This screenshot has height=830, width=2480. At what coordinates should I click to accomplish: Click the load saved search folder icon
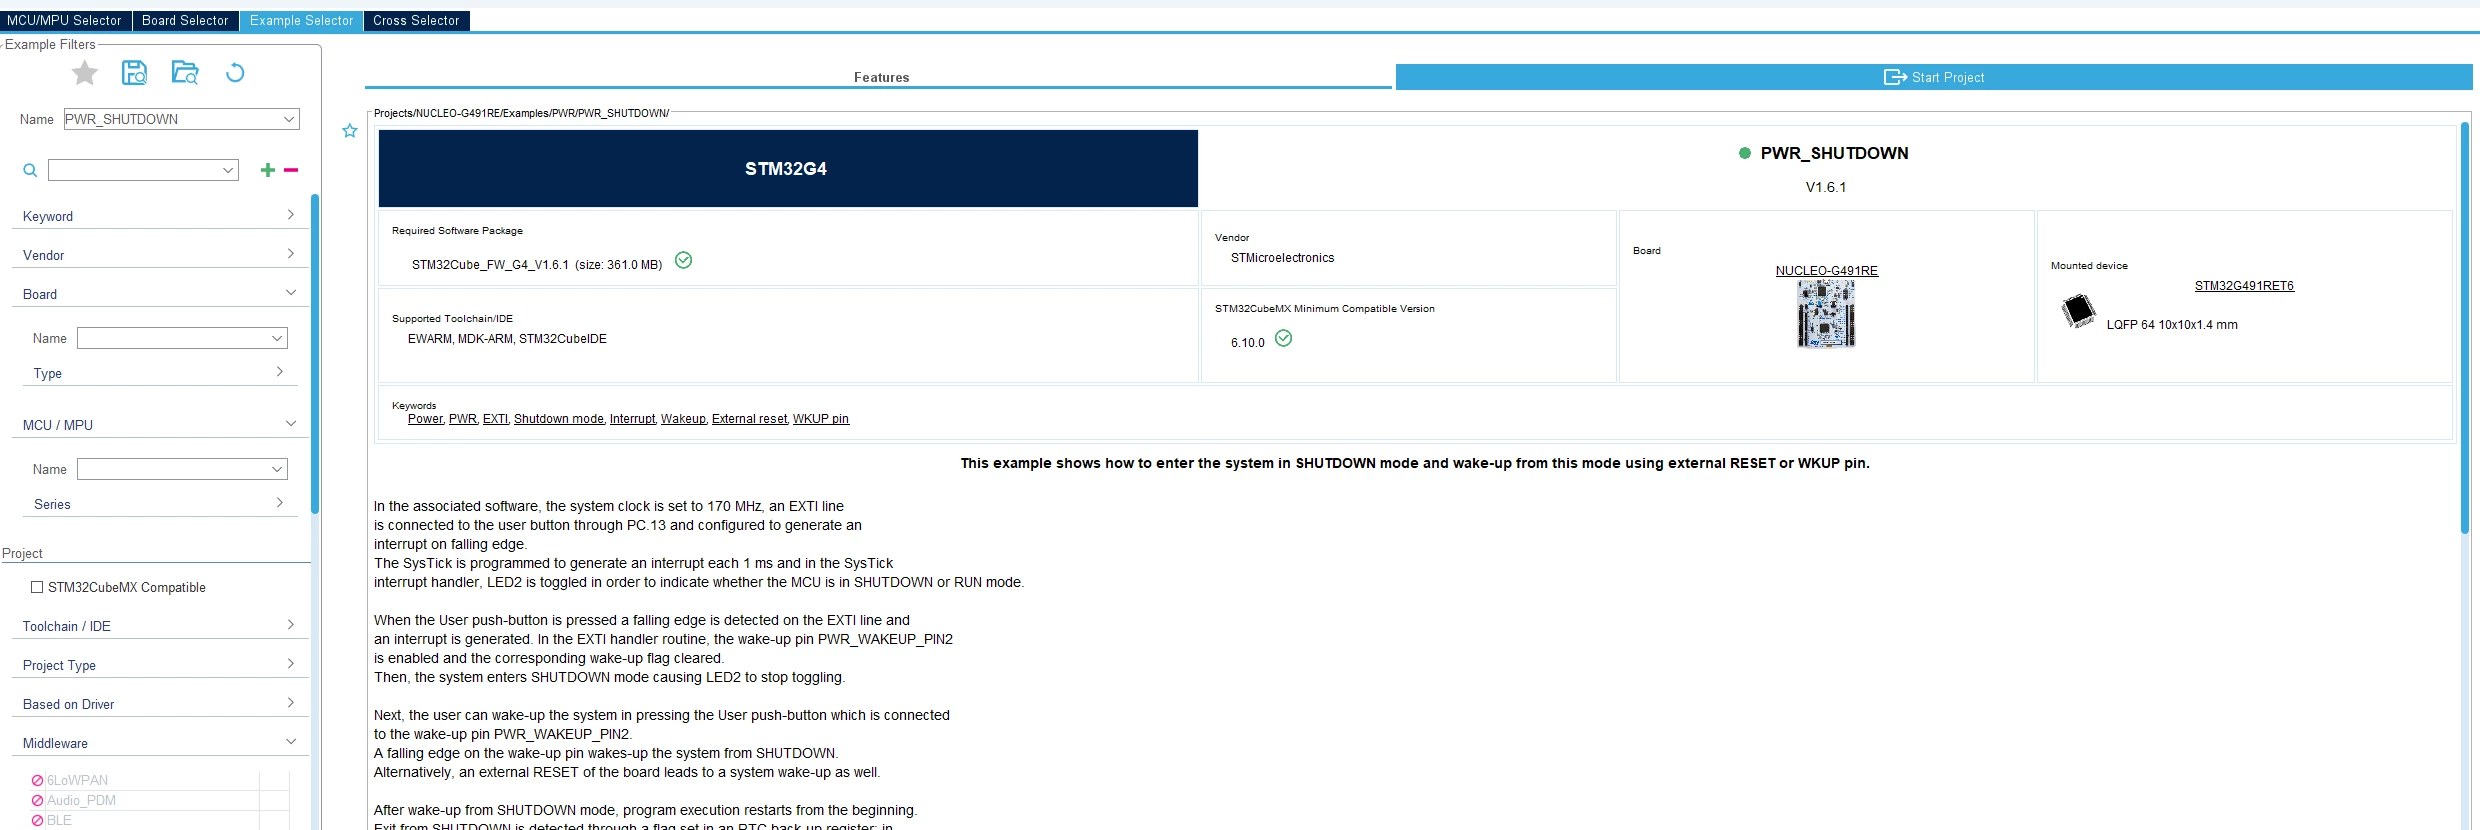point(185,72)
